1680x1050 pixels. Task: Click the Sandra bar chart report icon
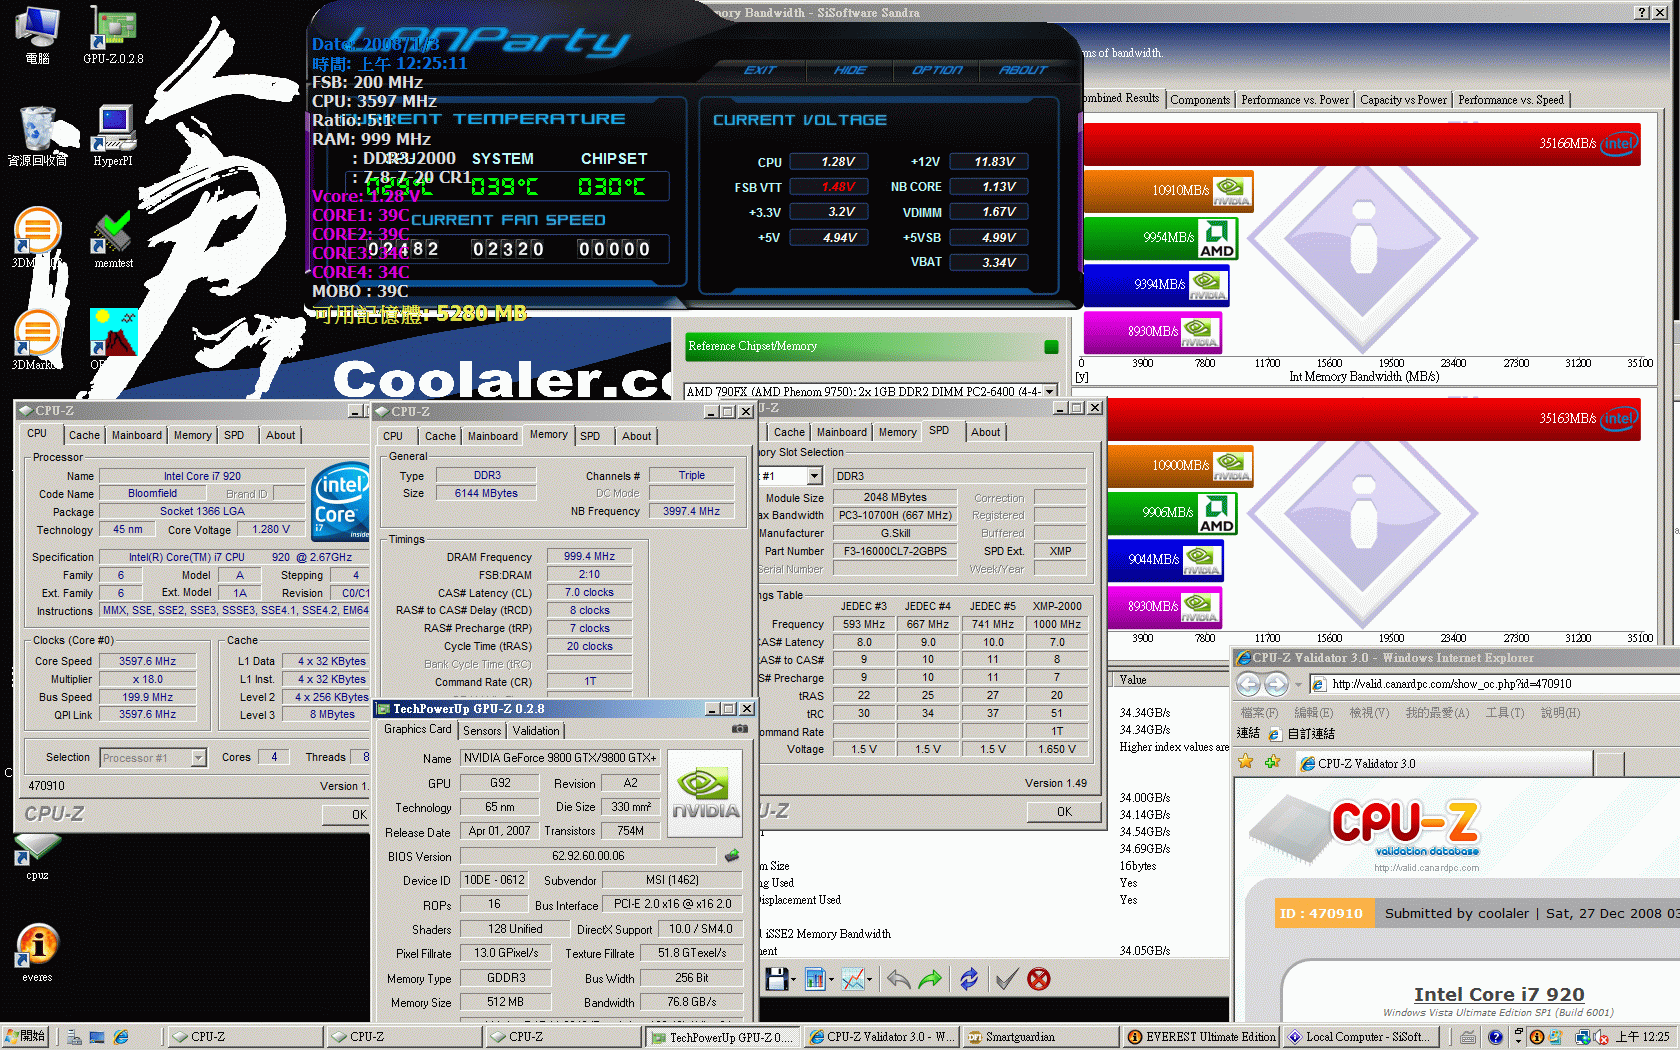[x=814, y=979]
